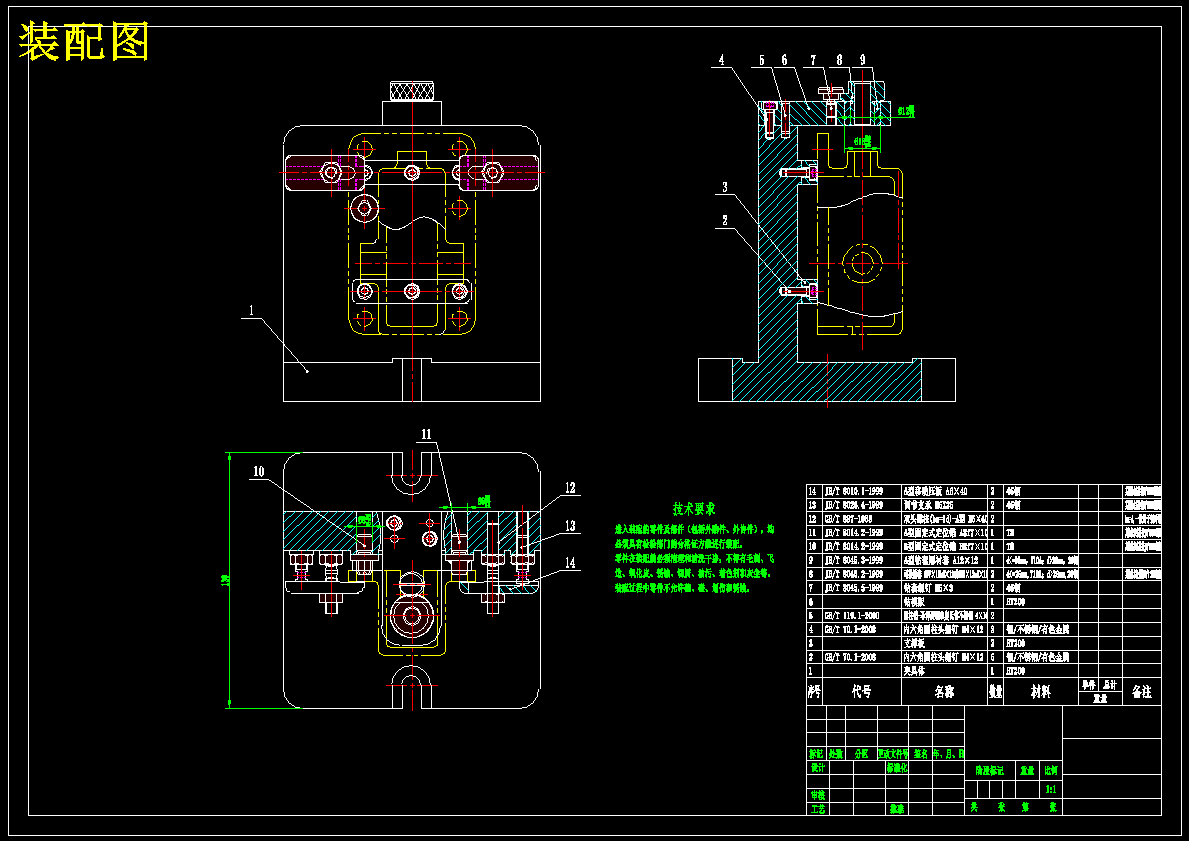Select the 材料 header in parts list

(1040, 692)
